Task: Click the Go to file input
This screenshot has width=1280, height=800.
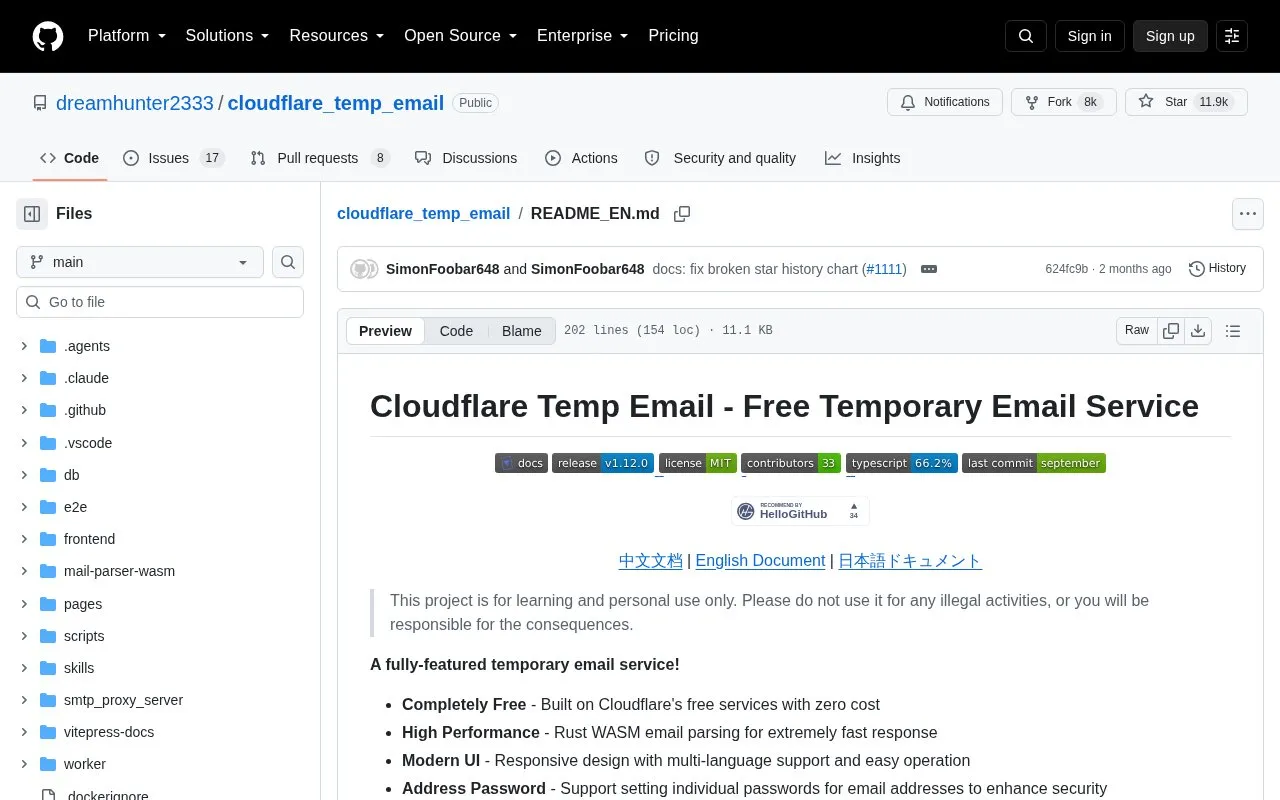Action: coord(160,302)
